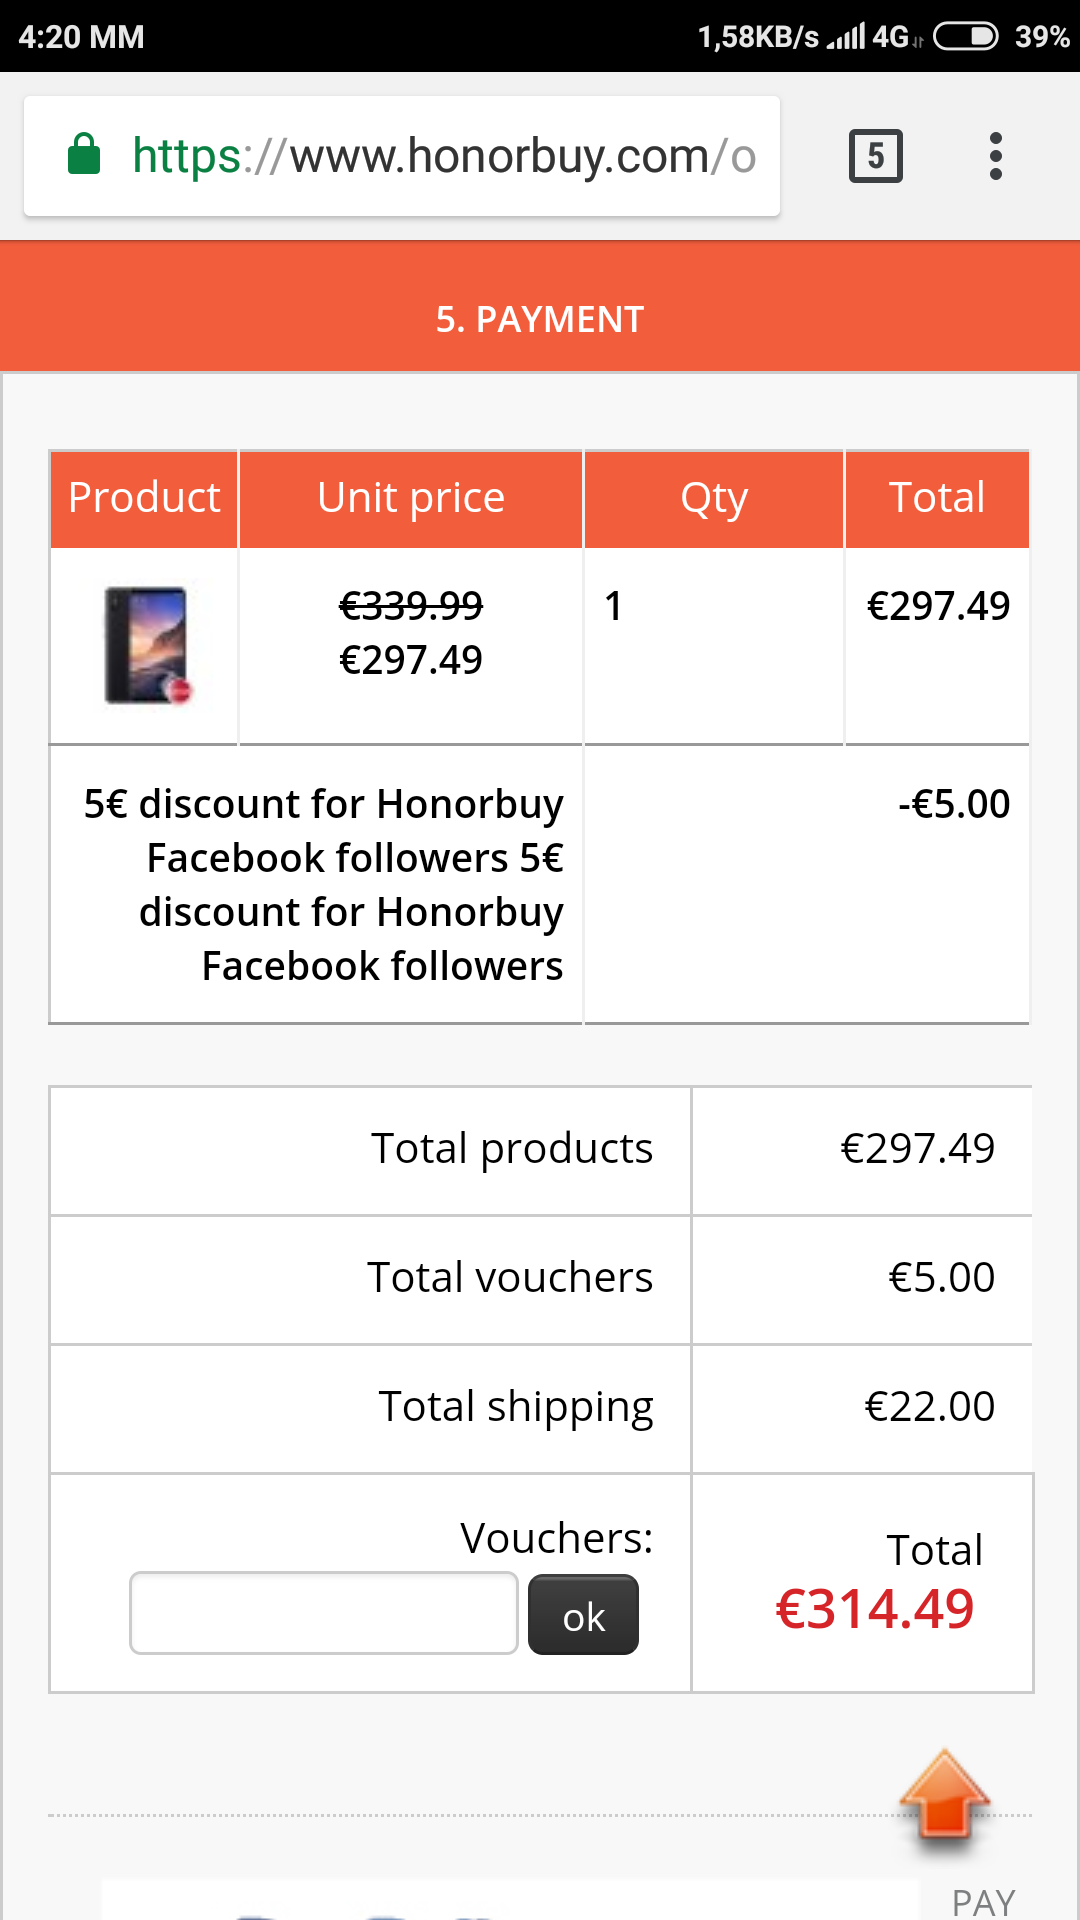Screen dimensions: 1080x1920
Task: Tap the product phone thumbnail
Action: point(146,645)
